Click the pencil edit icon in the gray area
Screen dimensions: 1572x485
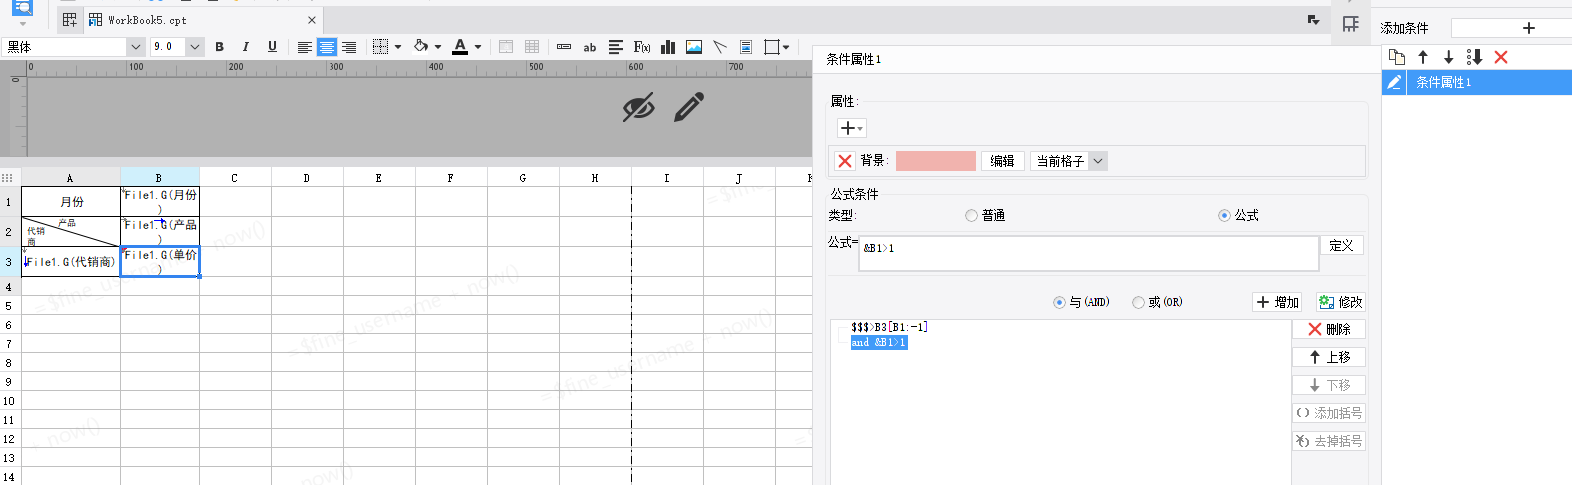689,107
